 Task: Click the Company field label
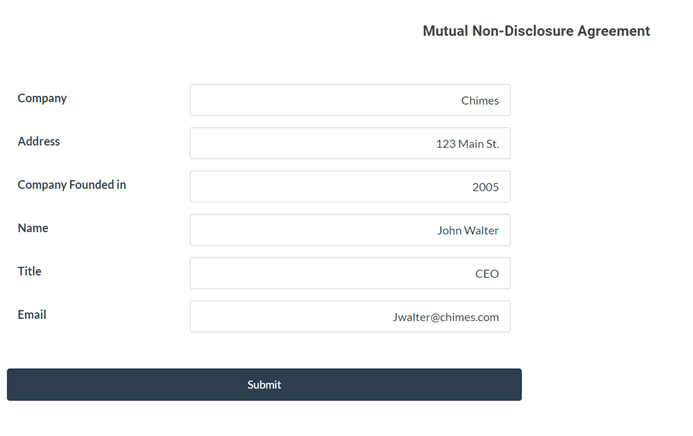tap(42, 98)
